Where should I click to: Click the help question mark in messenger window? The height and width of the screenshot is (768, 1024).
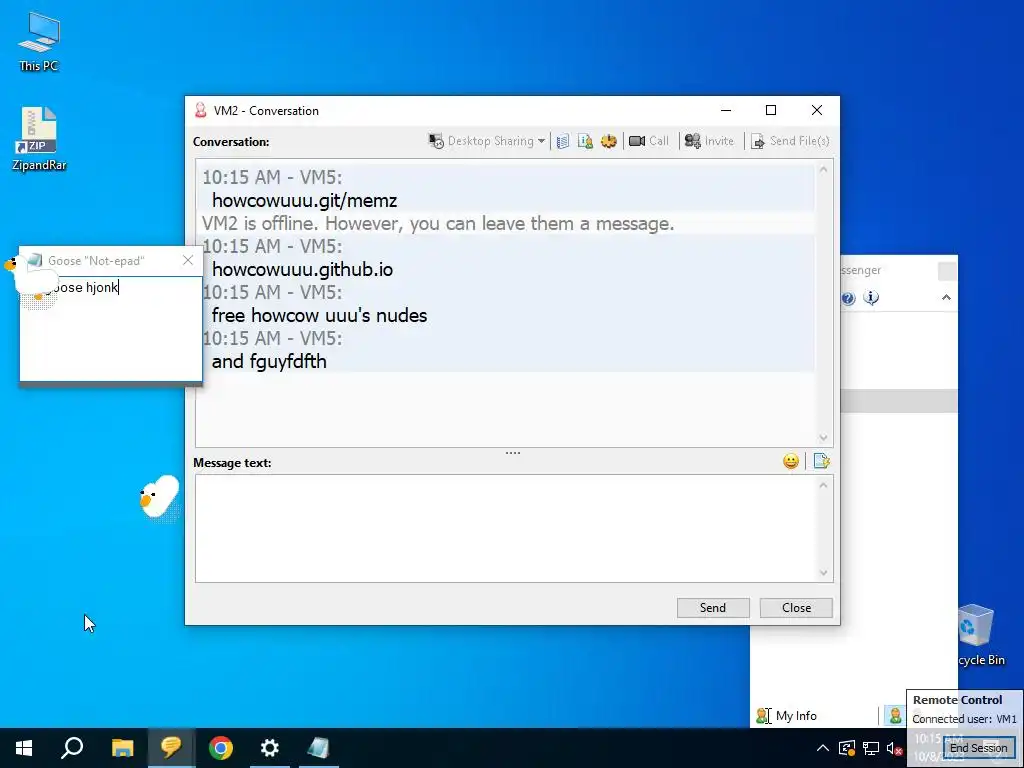click(848, 298)
